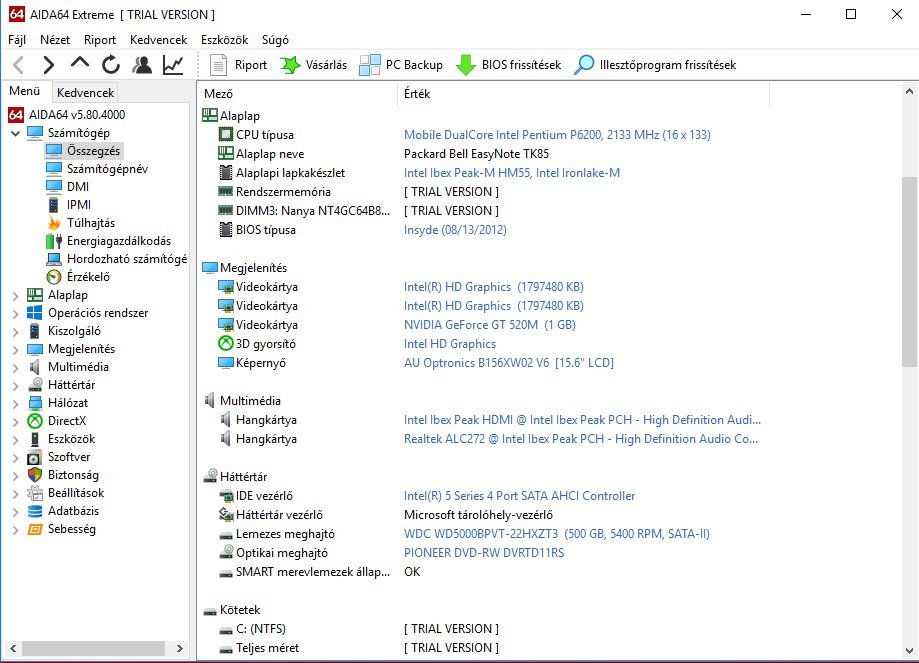Click the green Vásárlás star icon

tap(290, 64)
